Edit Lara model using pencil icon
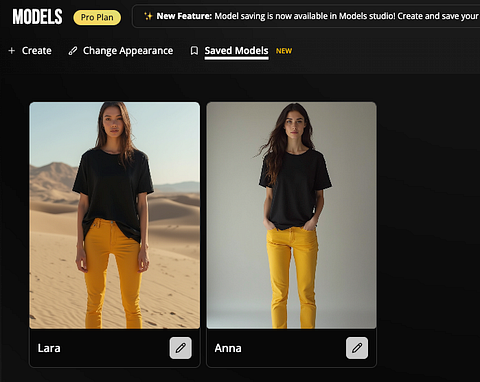The height and width of the screenshot is (382, 480). 181,348
